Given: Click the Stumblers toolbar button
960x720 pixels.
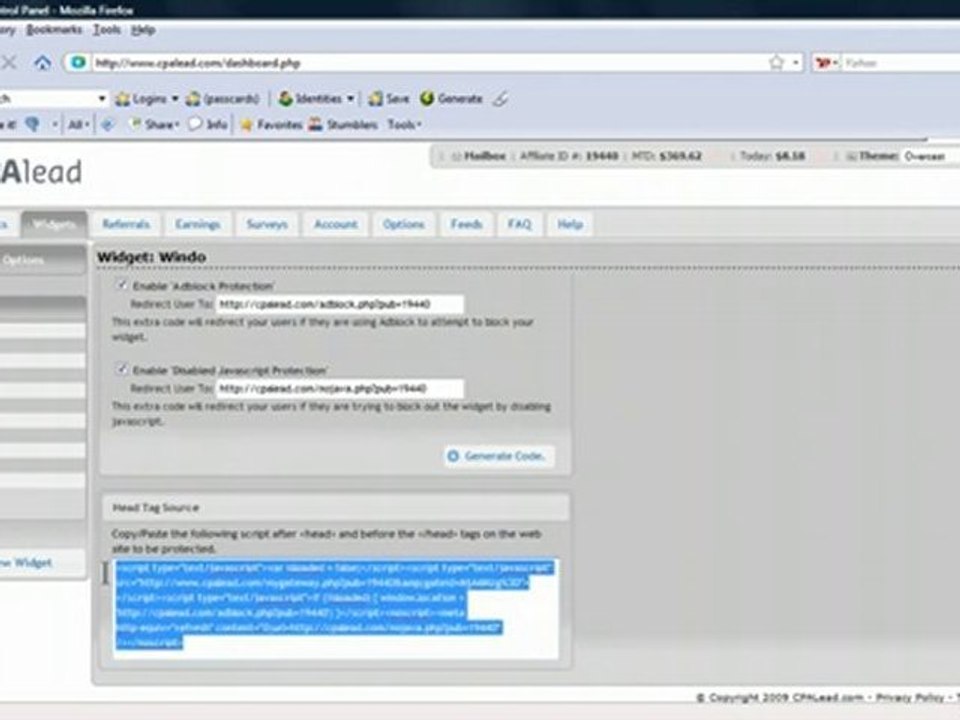Looking at the screenshot, I should 343,124.
